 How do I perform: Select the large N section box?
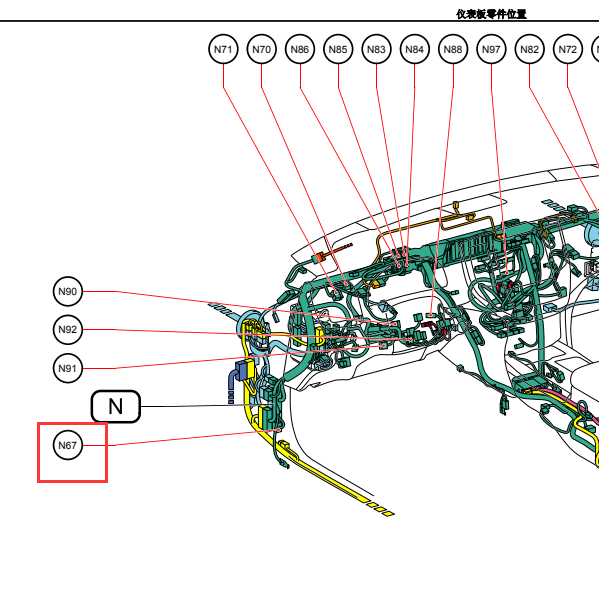pyautogui.click(x=116, y=406)
